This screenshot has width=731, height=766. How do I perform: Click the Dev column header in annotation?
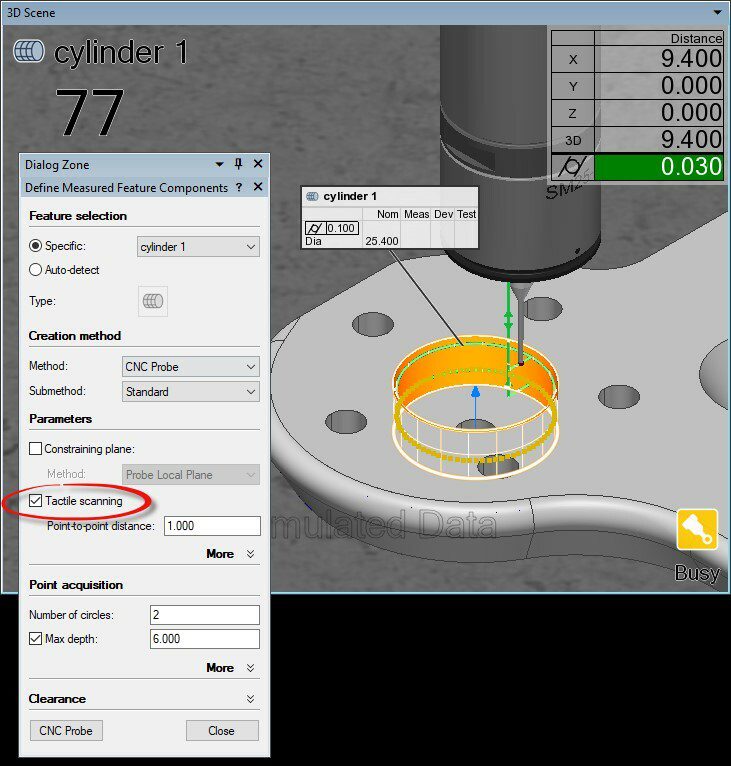443,214
